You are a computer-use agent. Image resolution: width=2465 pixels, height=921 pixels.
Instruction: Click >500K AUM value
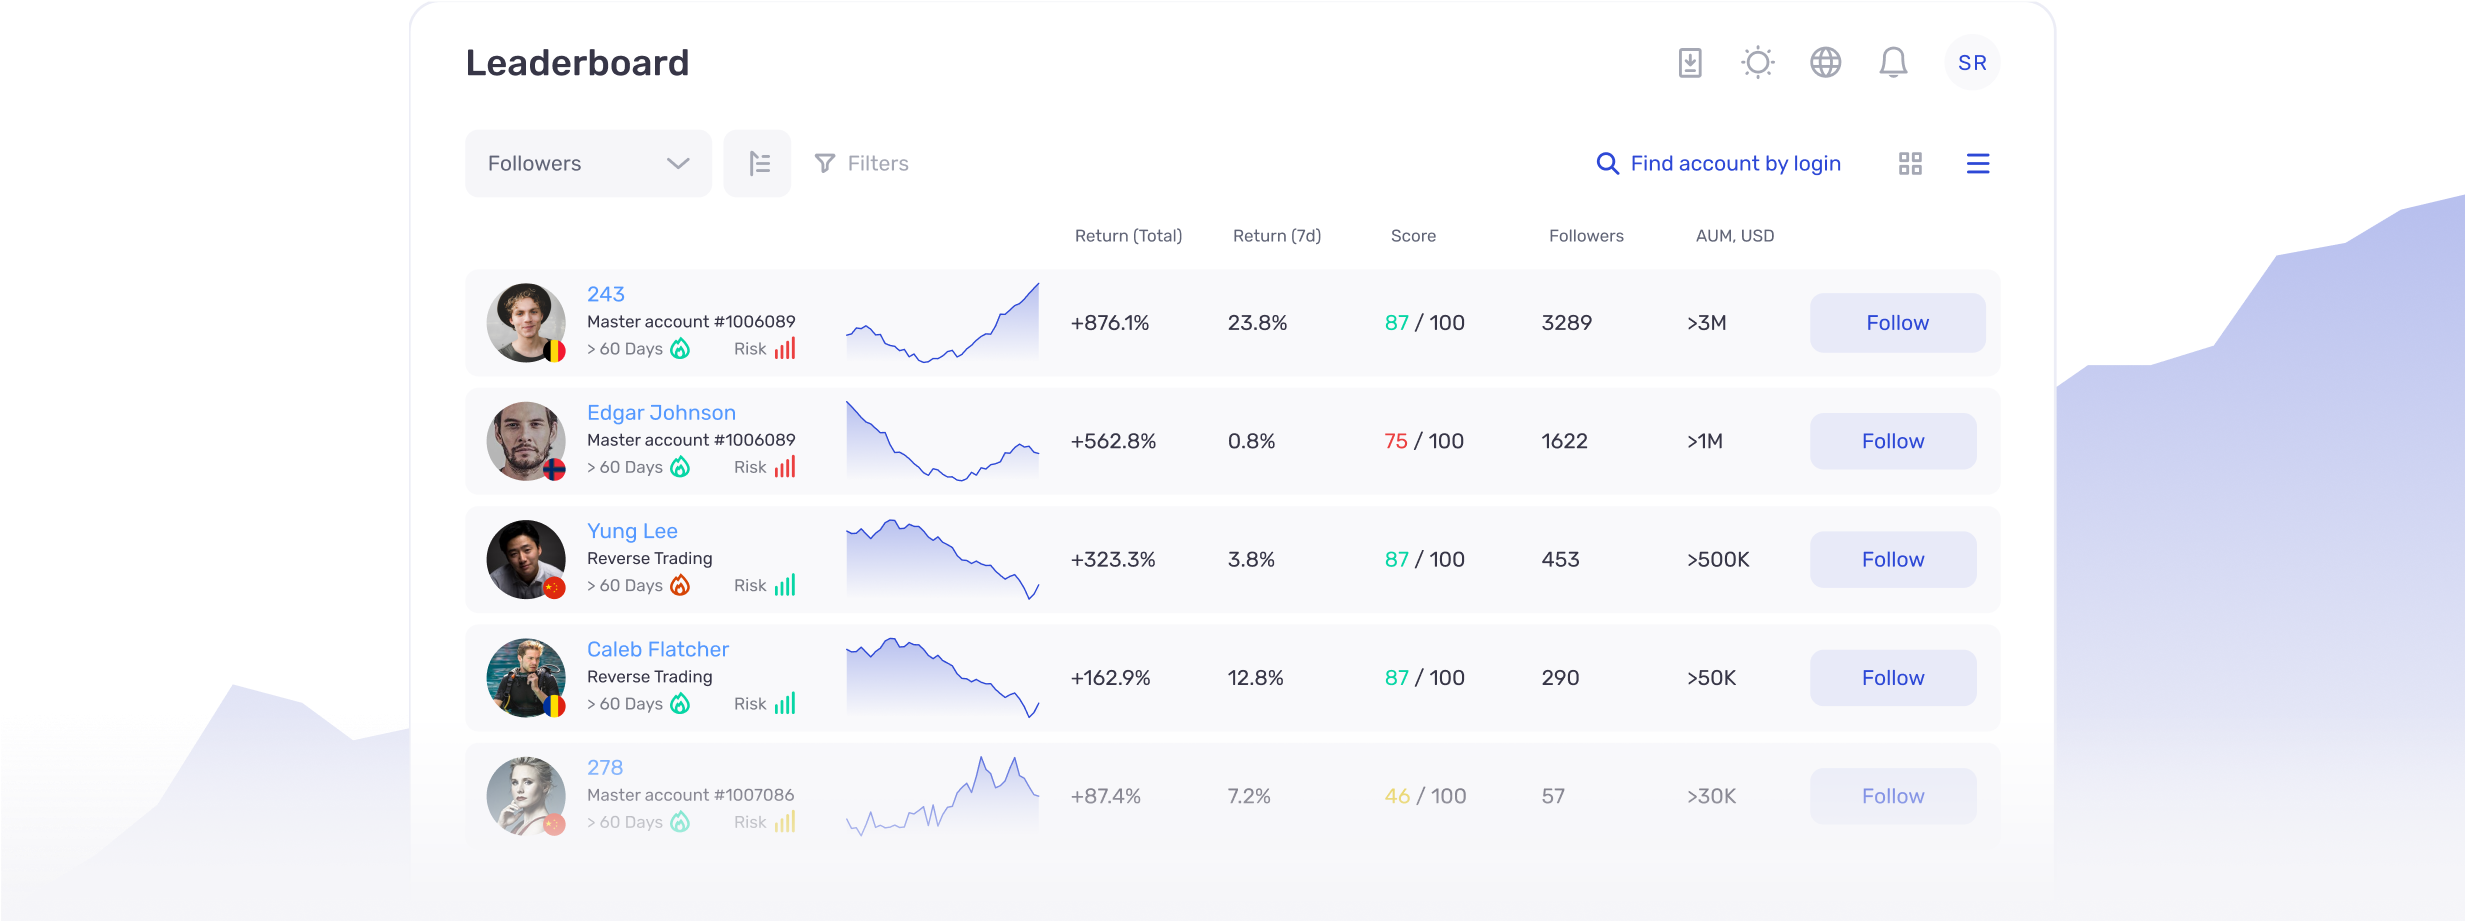[x=1718, y=560]
